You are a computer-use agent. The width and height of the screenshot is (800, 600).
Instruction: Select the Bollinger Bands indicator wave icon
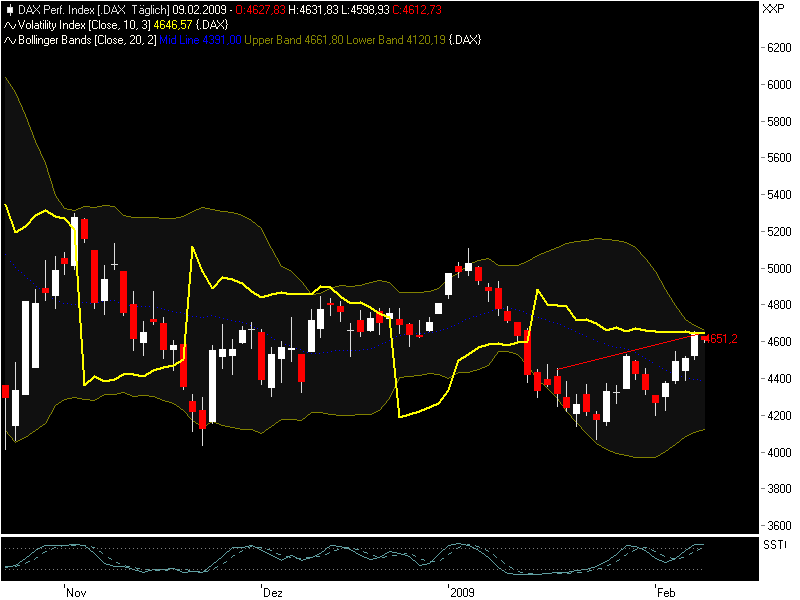(8, 38)
